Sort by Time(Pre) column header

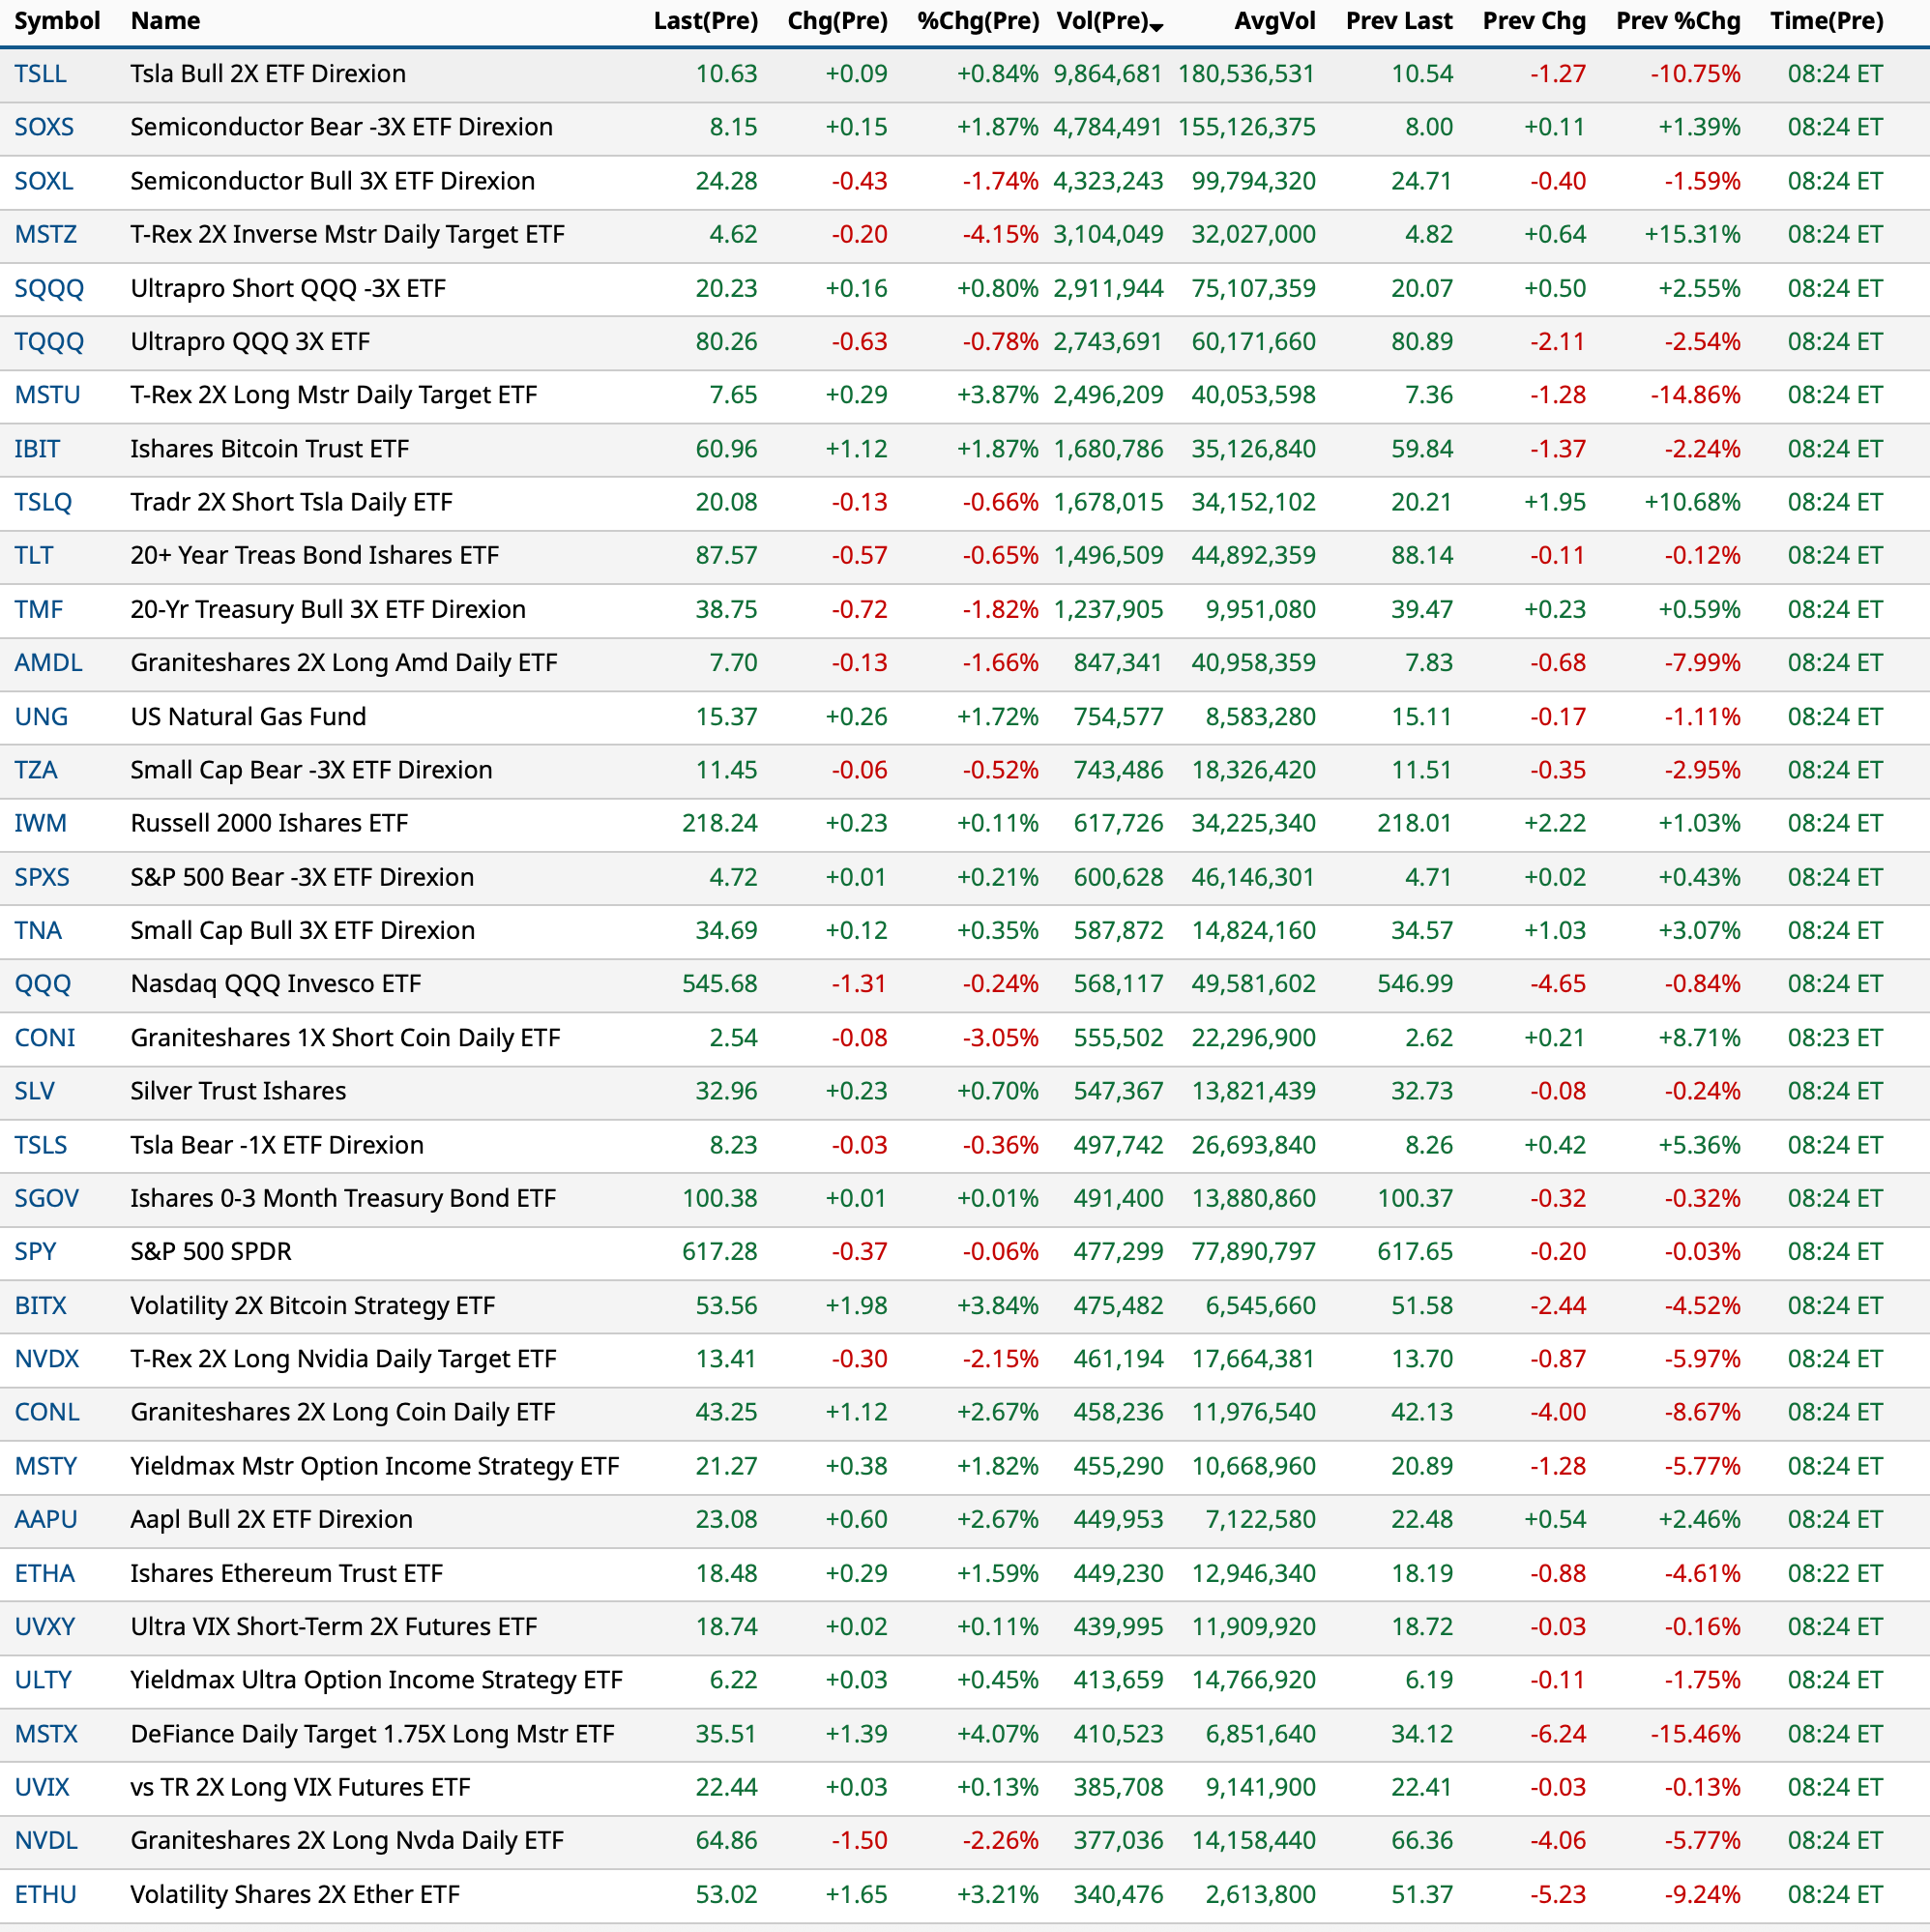(x=1826, y=21)
